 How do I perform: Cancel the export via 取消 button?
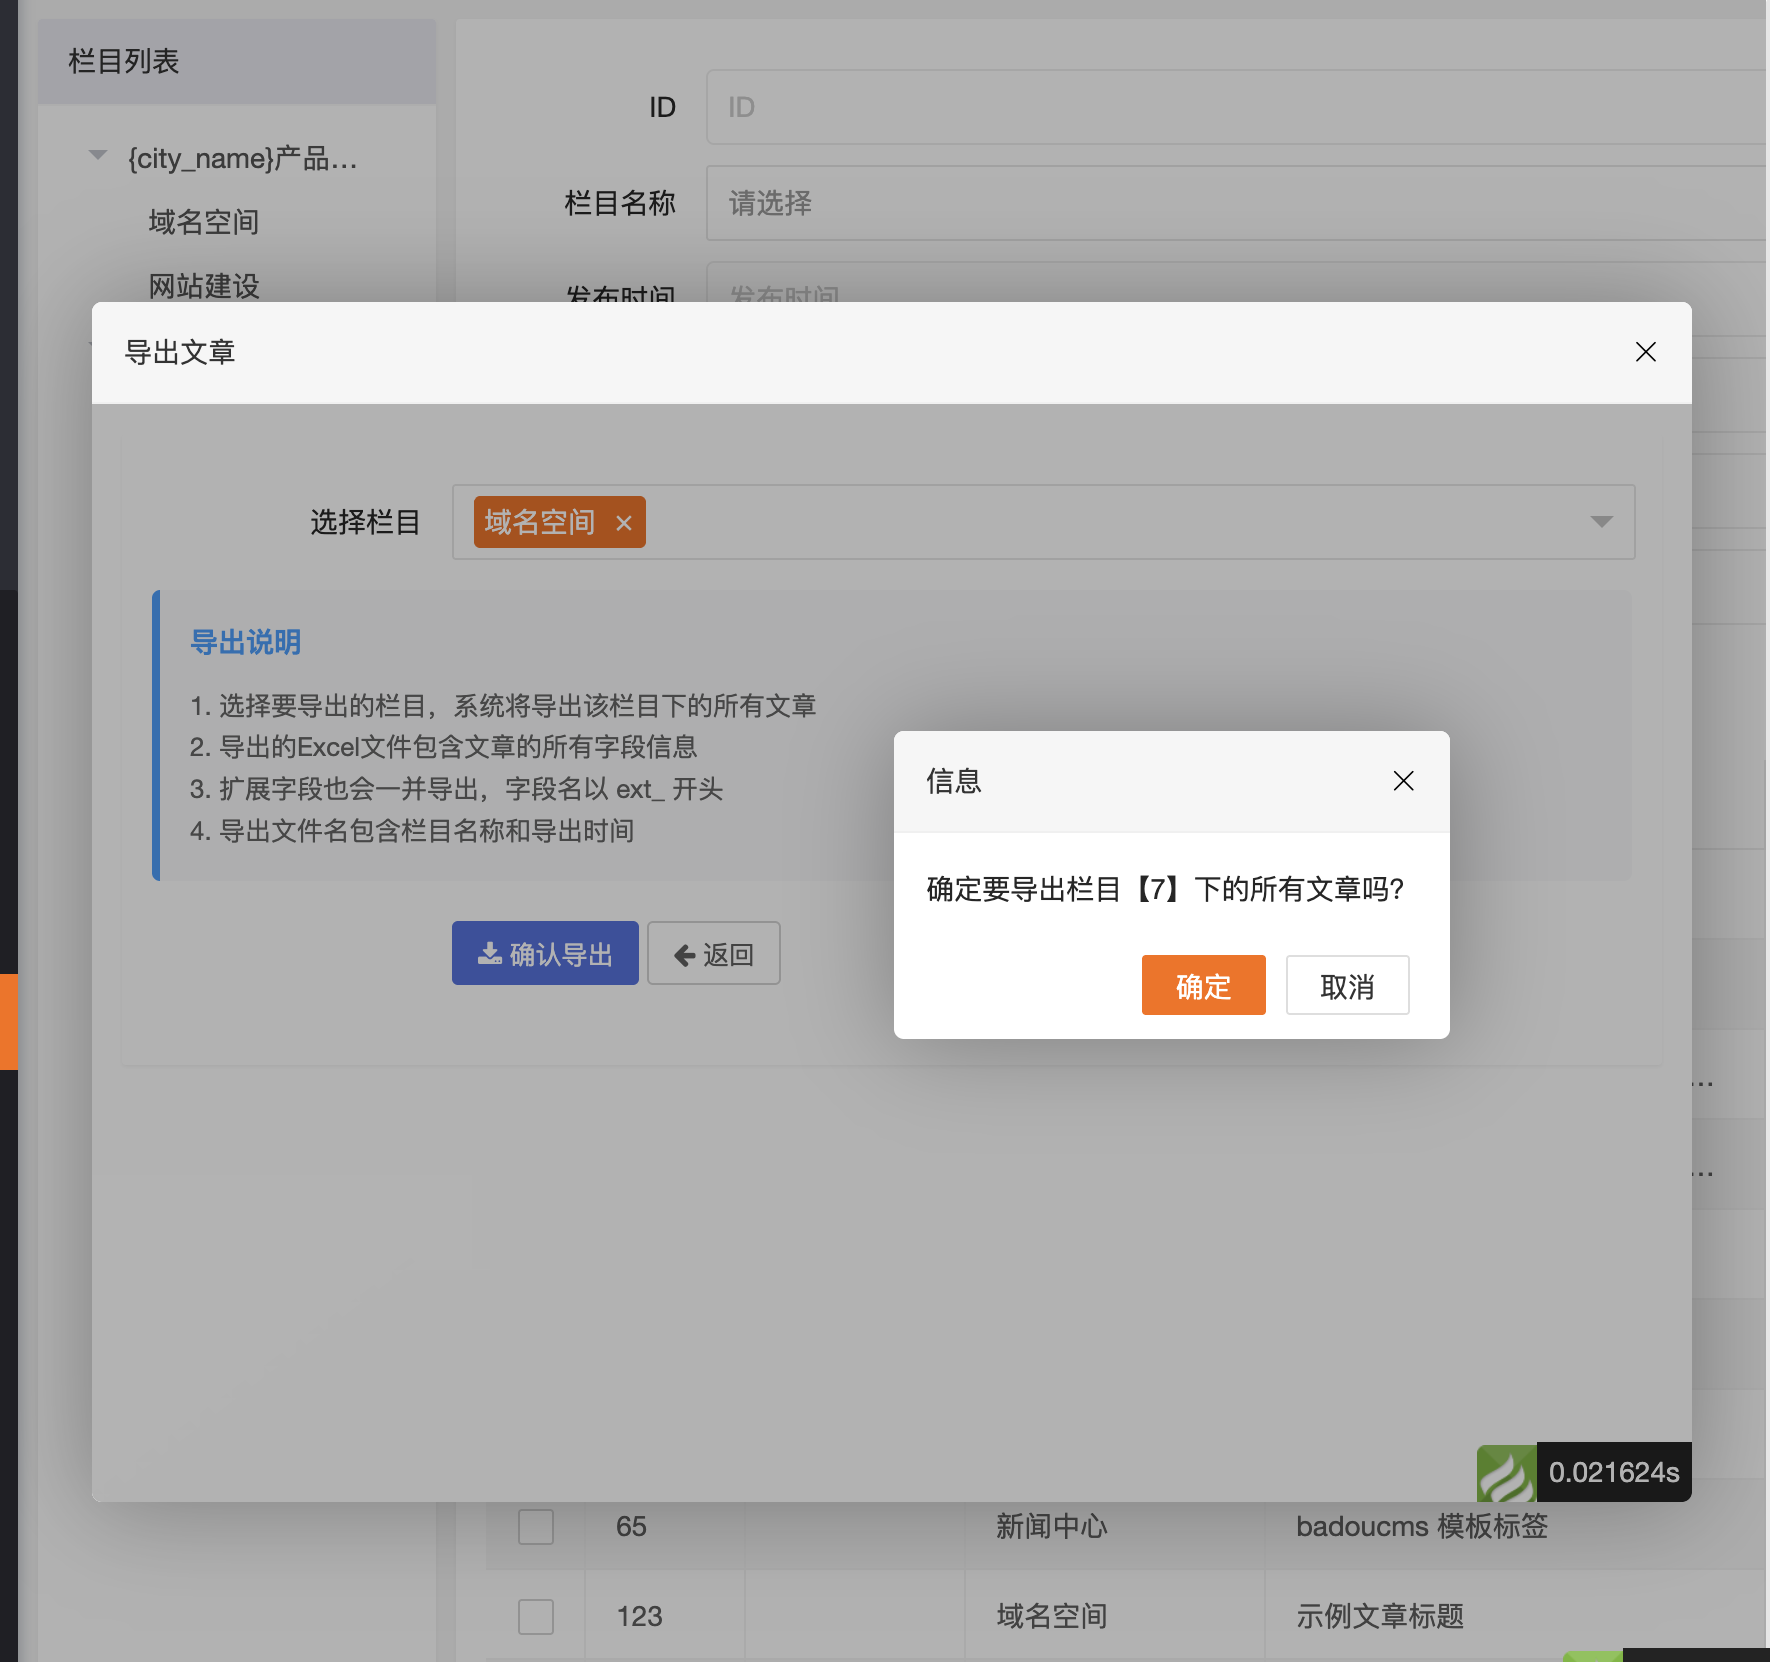pyautogui.click(x=1347, y=985)
